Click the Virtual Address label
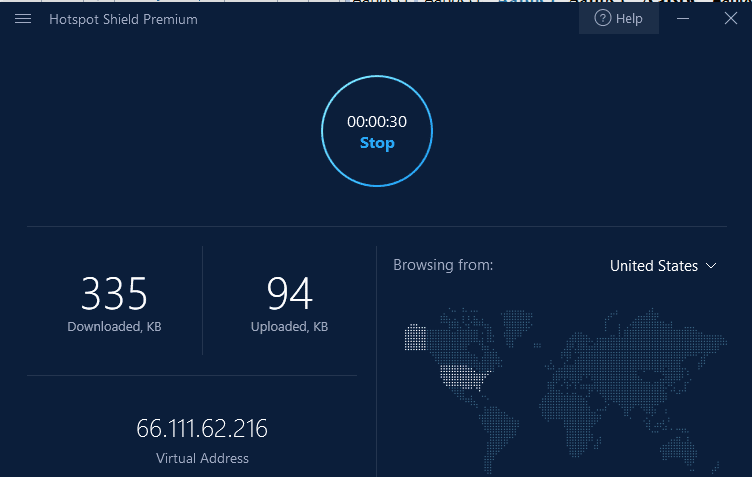Screen dimensions: 752x477 point(202,458)
